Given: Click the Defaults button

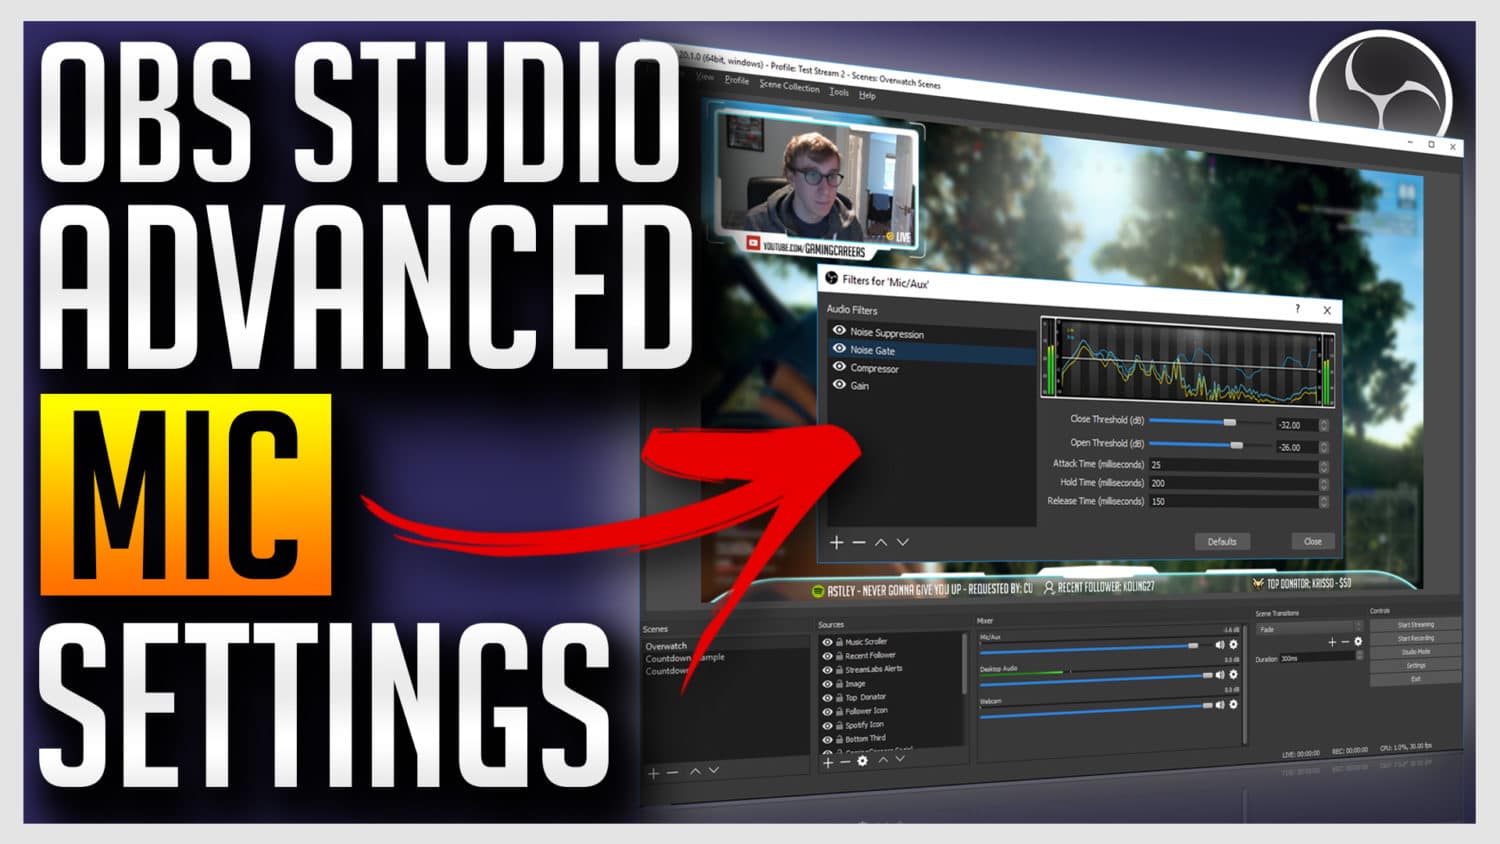Looking at the screenshot, I should pyautogui.click(x=1222, y=541).
